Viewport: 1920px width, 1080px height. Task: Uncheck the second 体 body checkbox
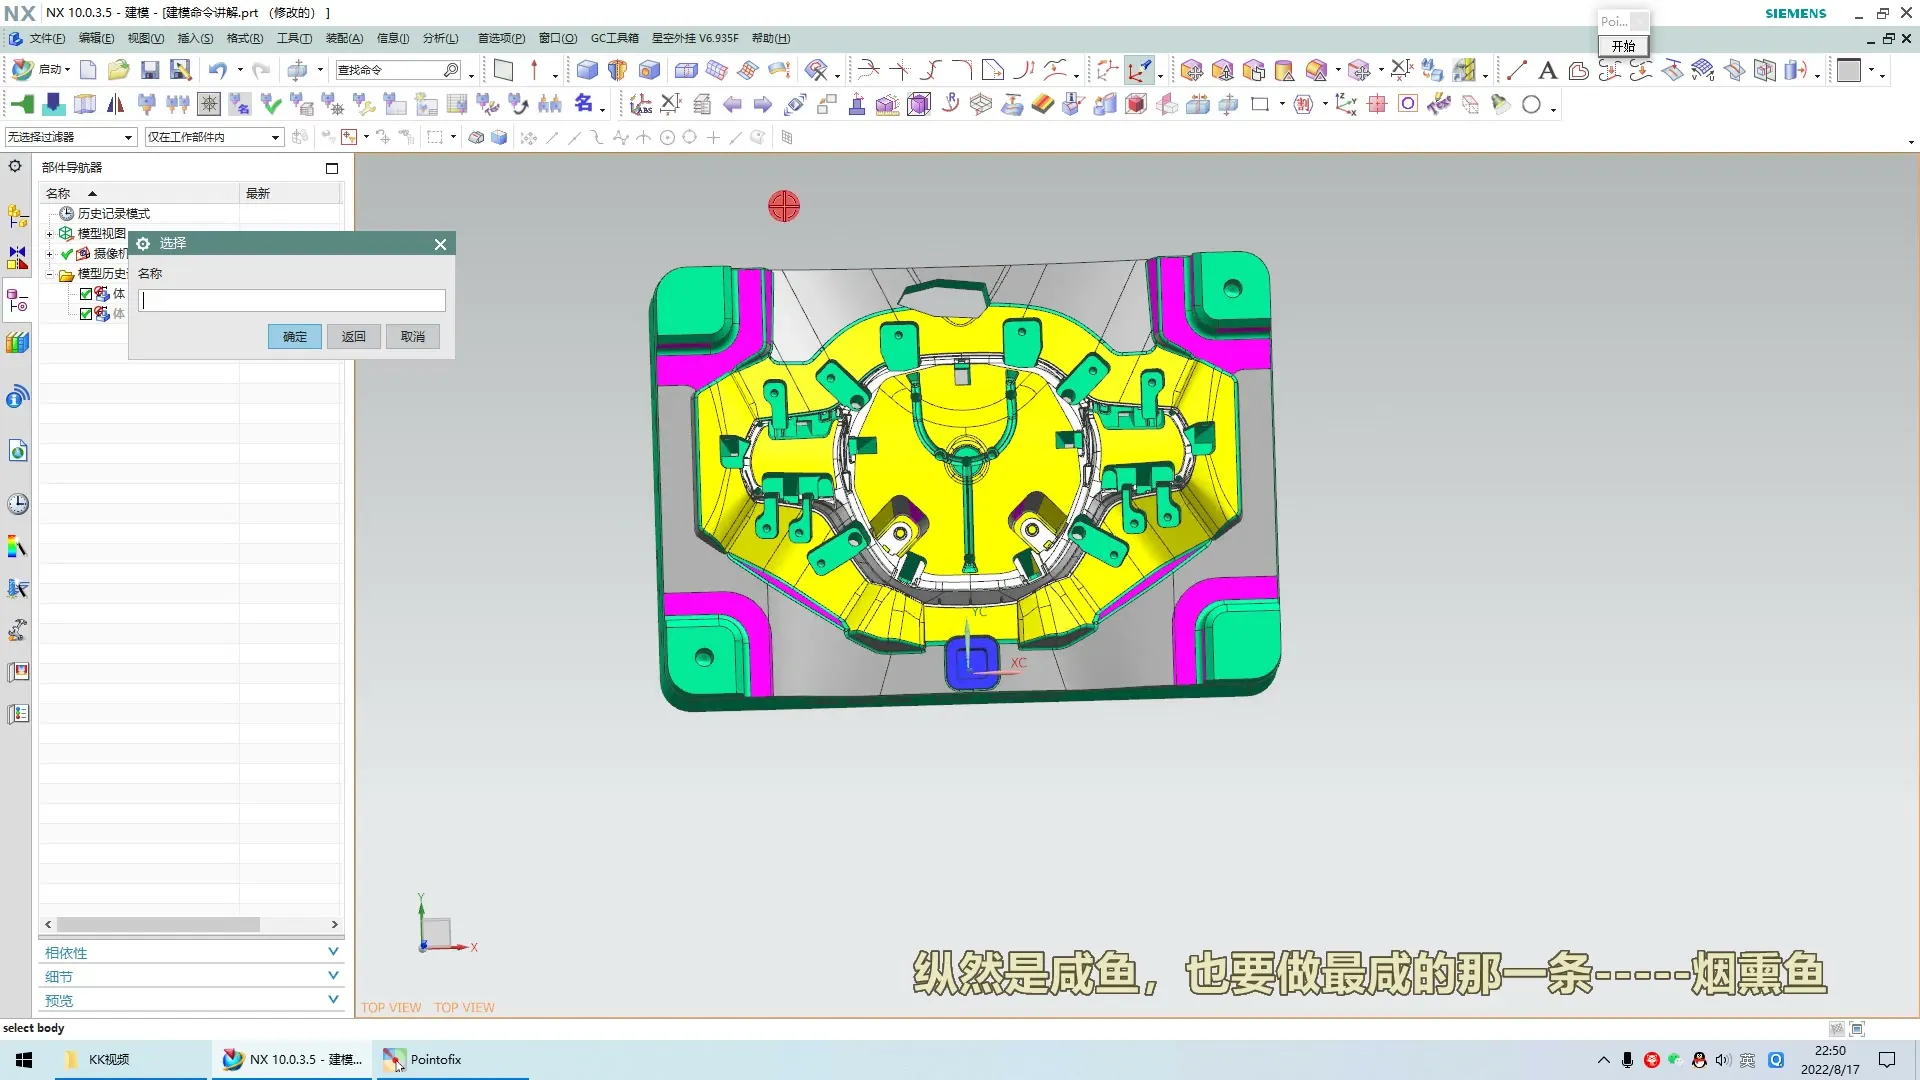click(x=86, y=314)
